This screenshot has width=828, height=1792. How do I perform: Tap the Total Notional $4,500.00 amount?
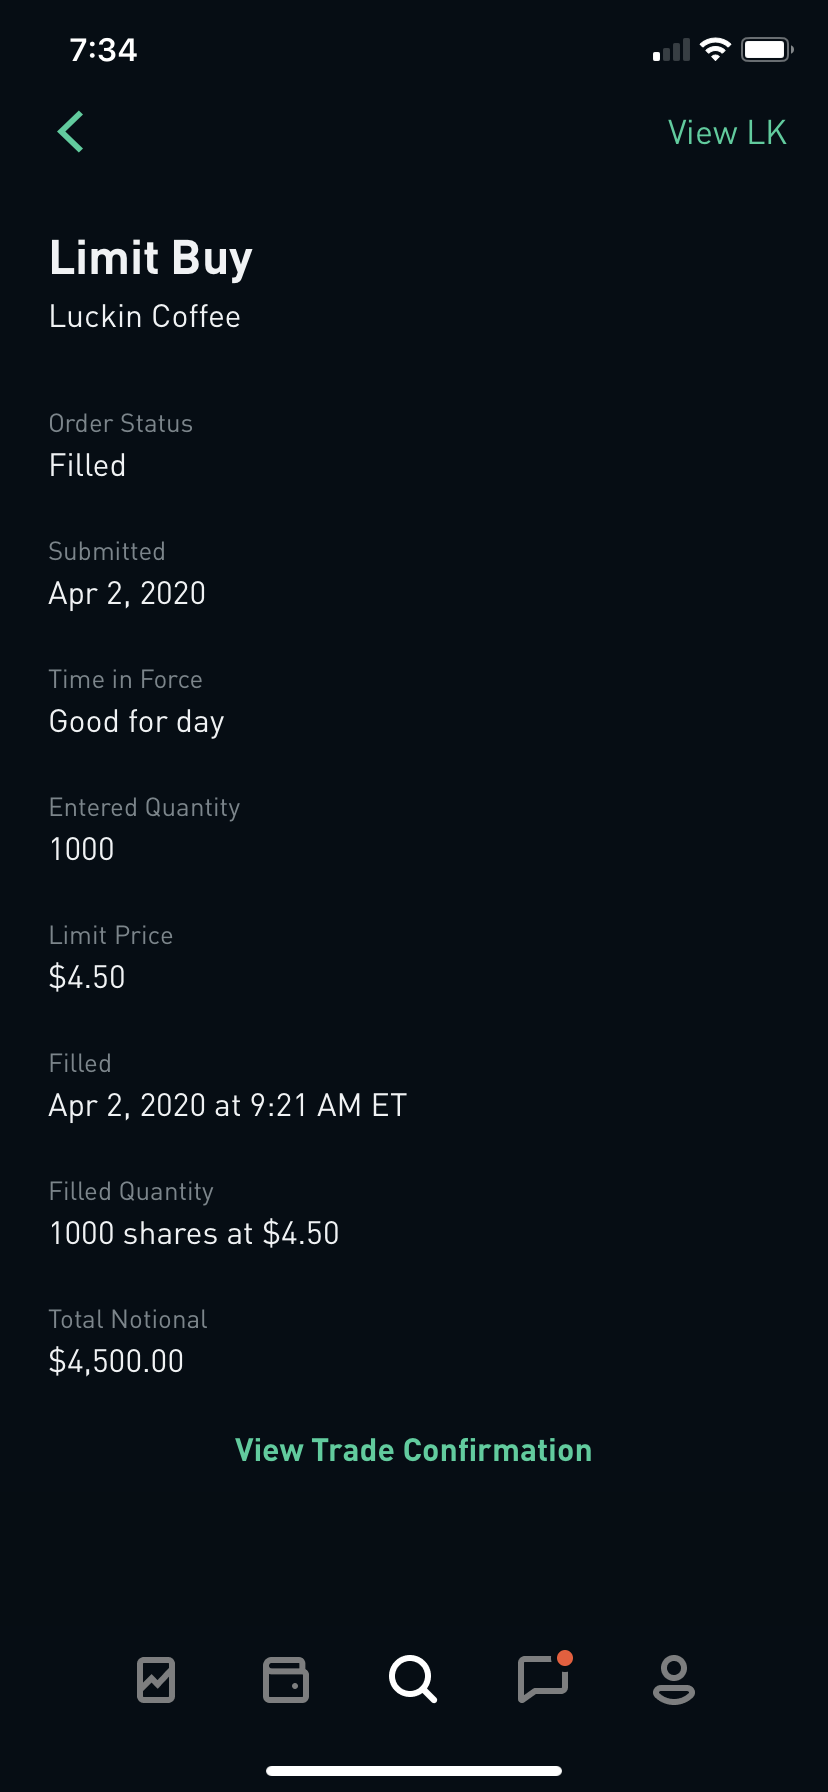[116, 1362]
